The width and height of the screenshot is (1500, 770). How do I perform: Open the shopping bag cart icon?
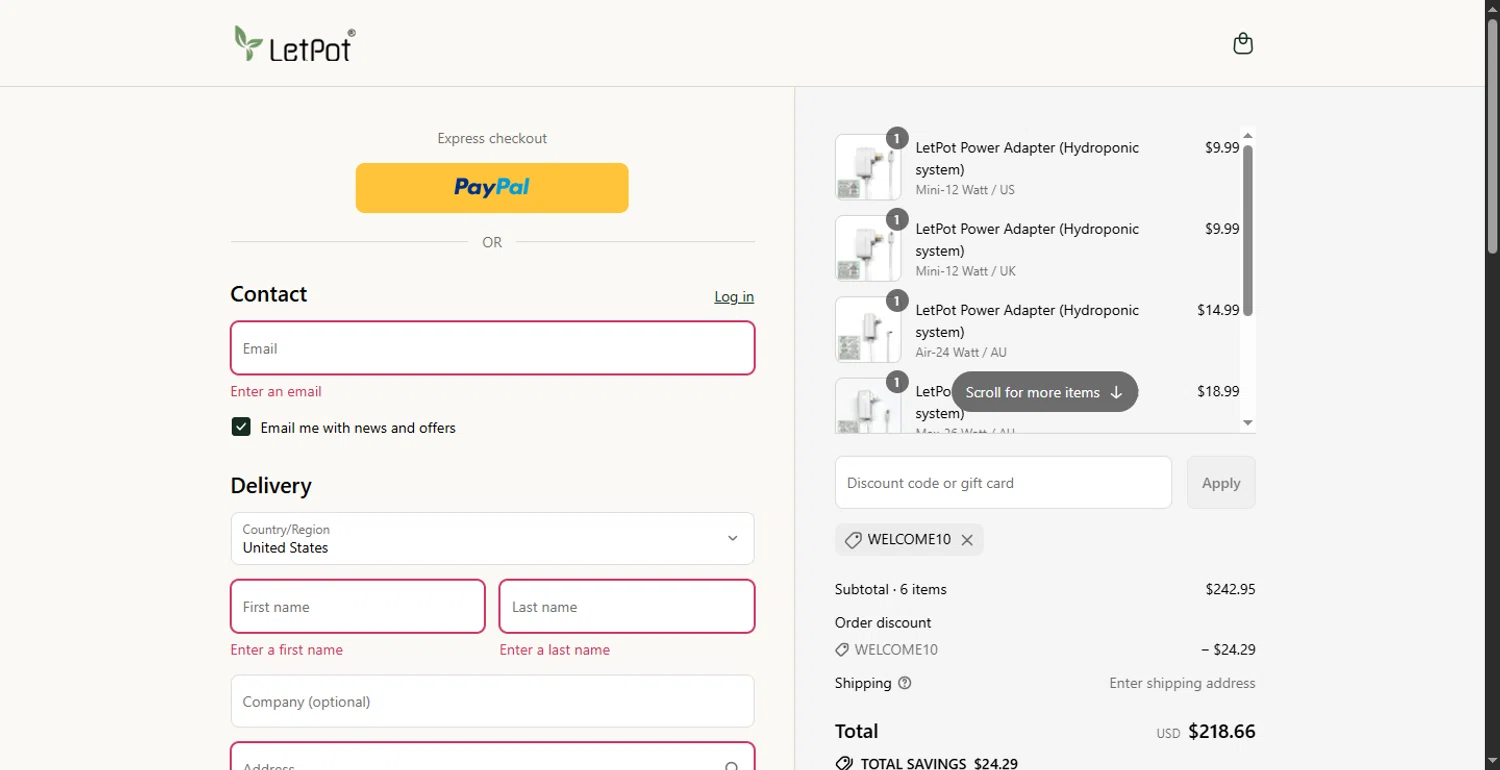point(1243,43)
